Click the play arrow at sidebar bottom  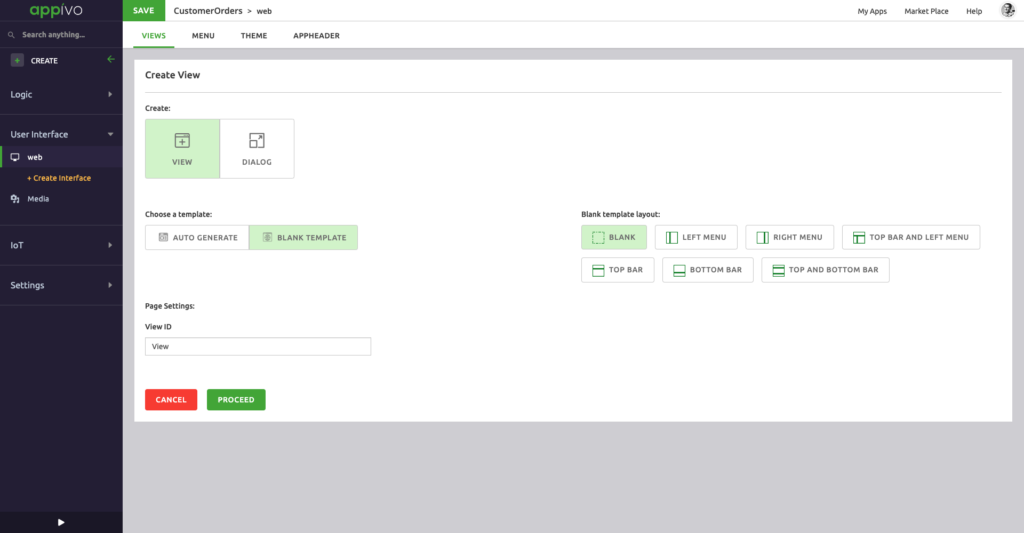tap(61, 522)
